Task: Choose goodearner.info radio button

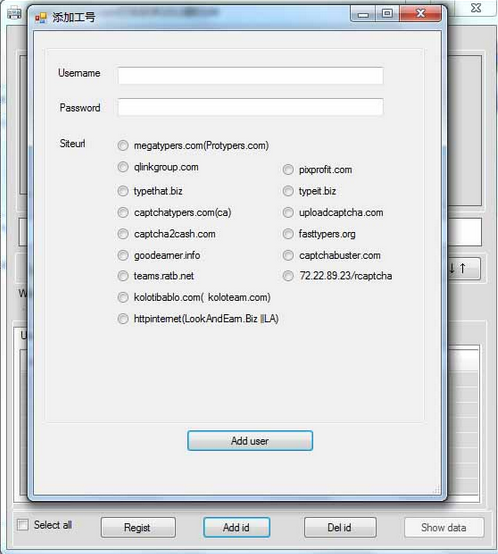Action: 123,255
